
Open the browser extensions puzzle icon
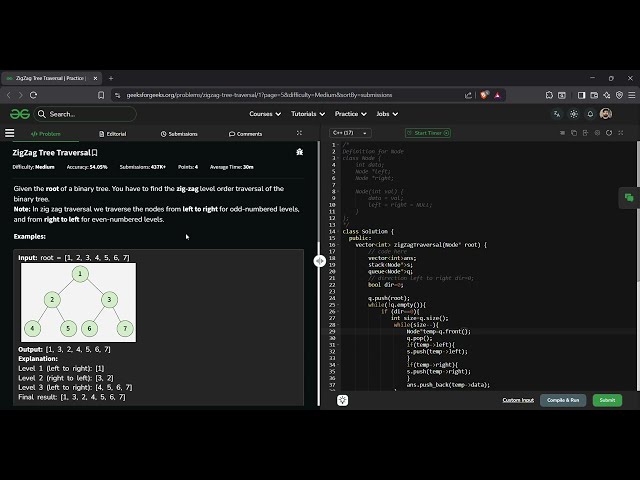click(549, 95)
